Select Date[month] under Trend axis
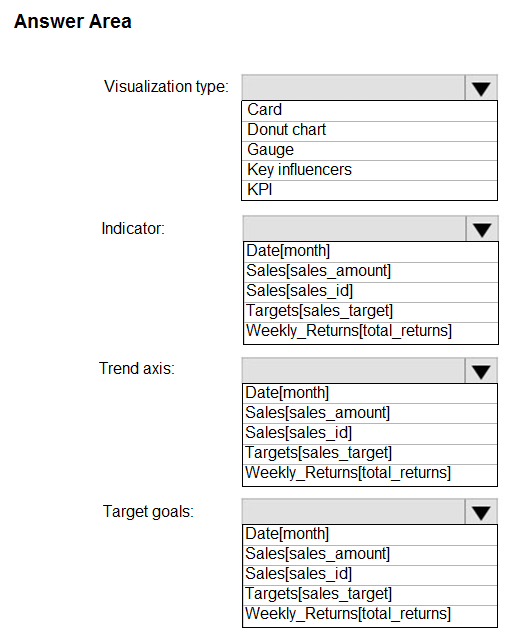The image size is (511, 639). click(370, 393)
